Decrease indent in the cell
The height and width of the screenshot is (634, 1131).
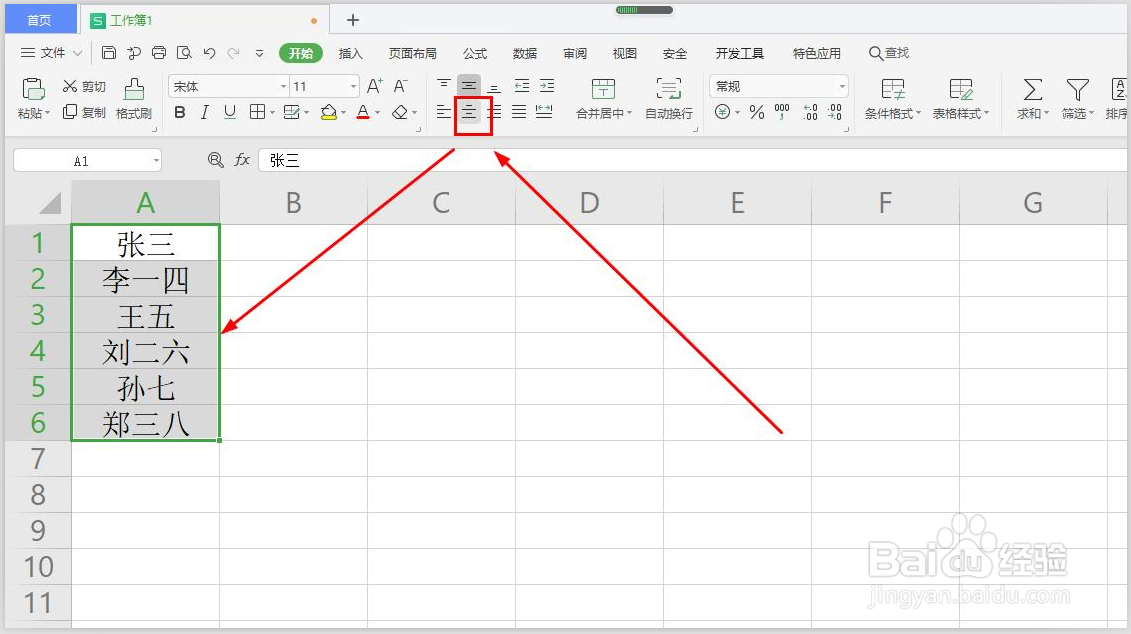(x=522, y=86)
